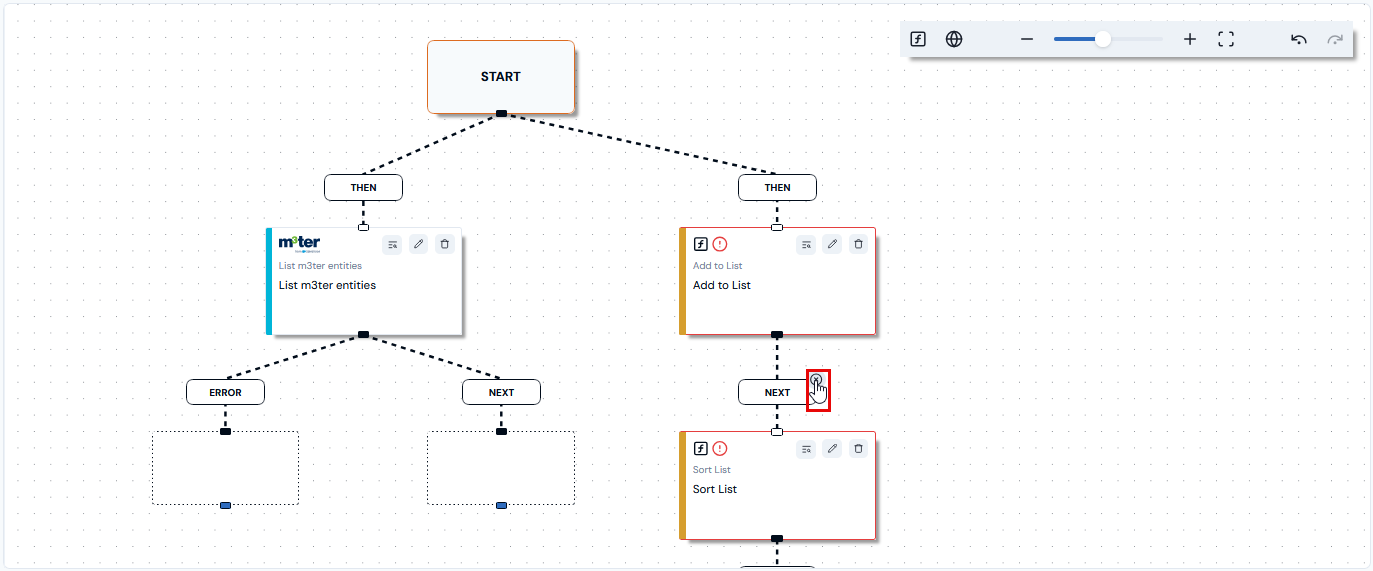Click the ERROR branch label
This screenshot has height=571, width=1373.
(x=225, y=392)
